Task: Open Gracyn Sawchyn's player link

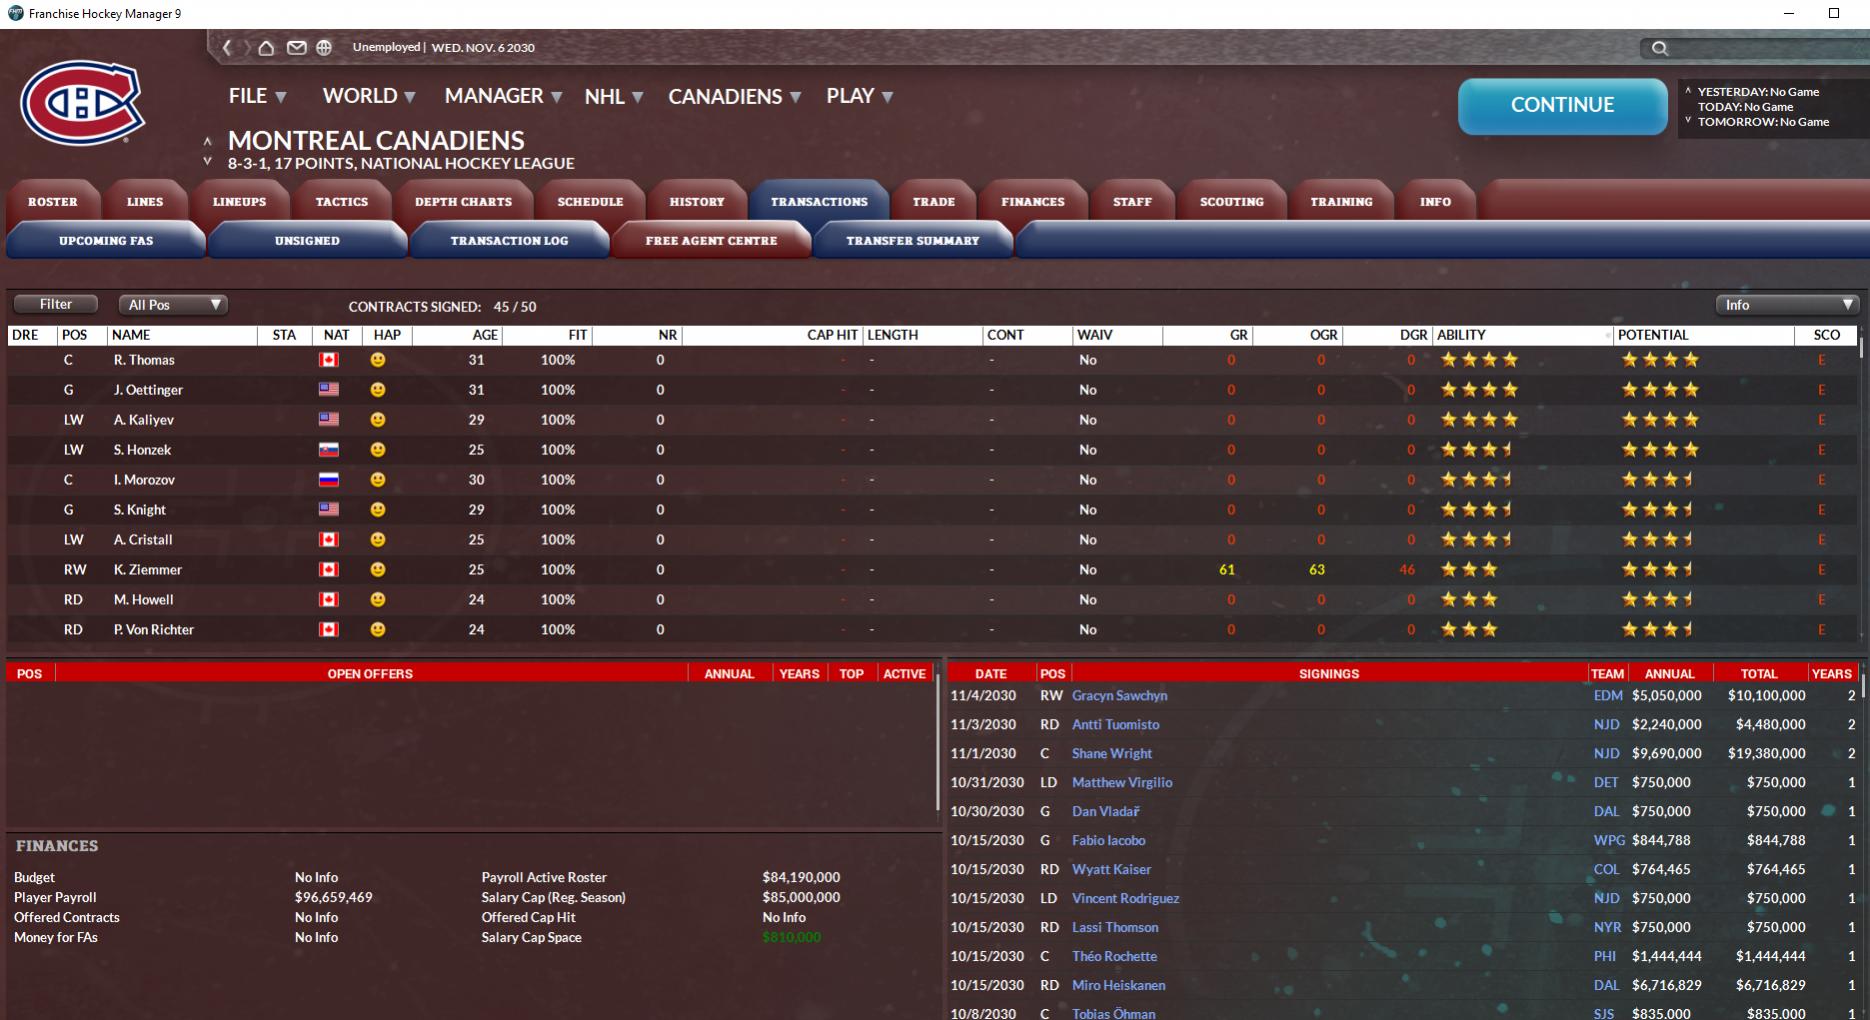Action: pos(1119,695)
